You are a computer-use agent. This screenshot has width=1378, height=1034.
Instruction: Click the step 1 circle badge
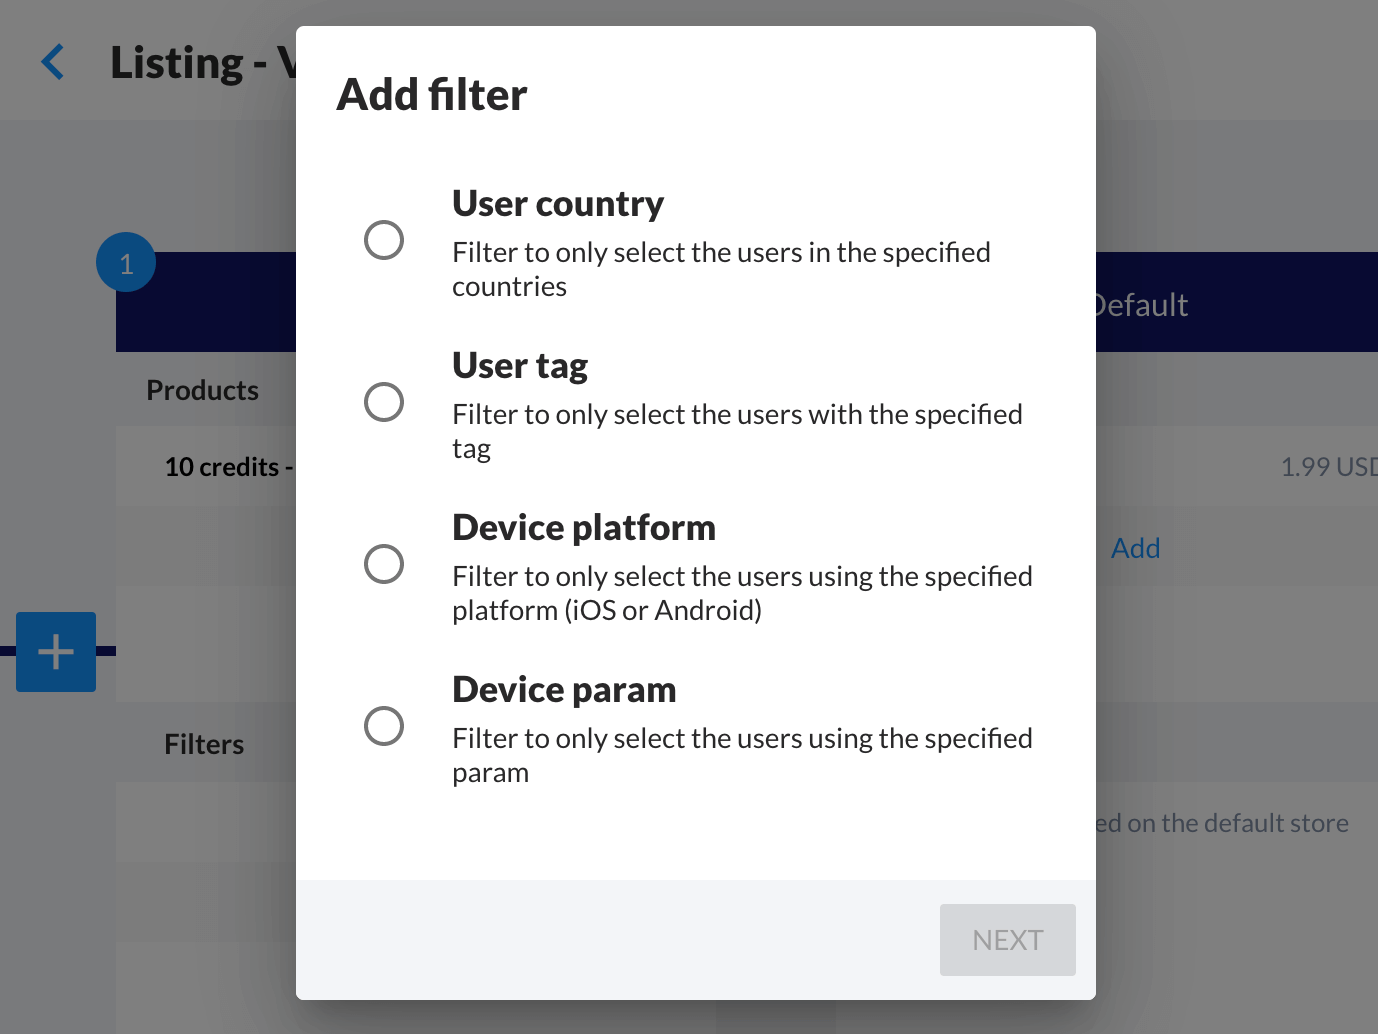pyautogui.click(x=126, y=263)
